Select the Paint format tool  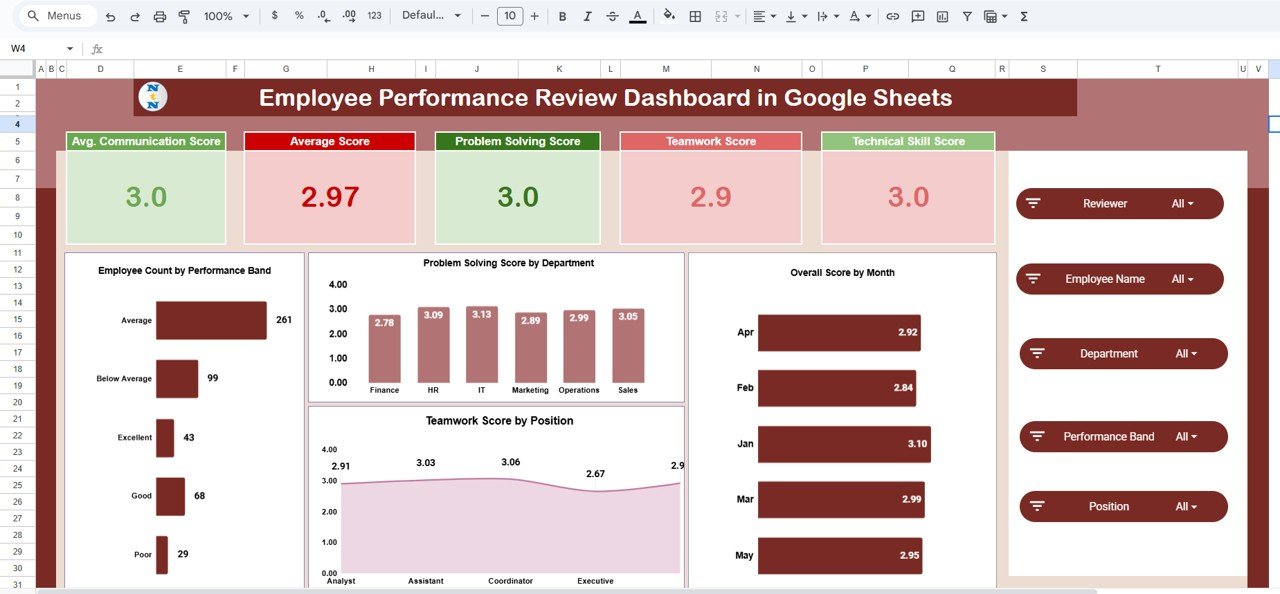(183, 16)
